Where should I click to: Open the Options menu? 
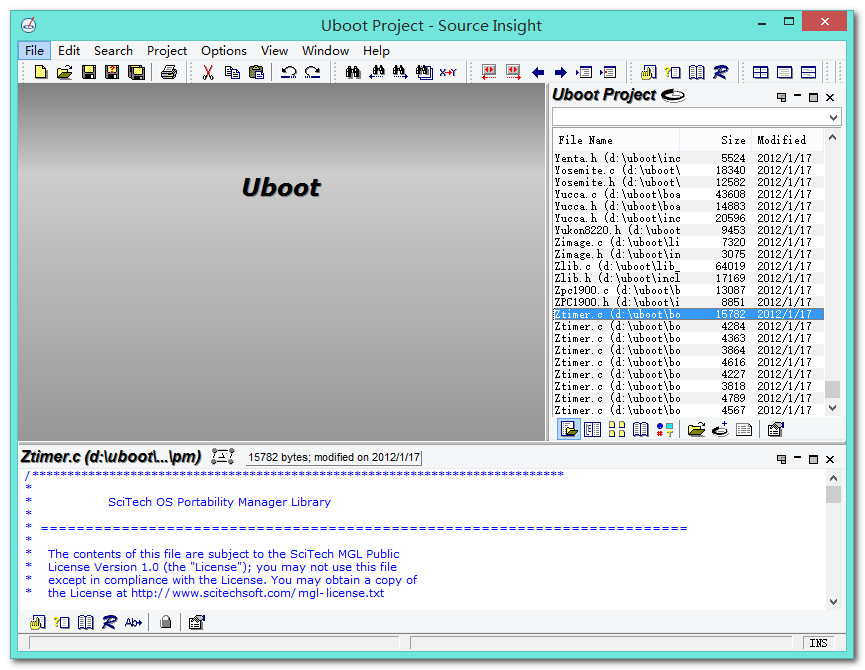tap(223, 51)
